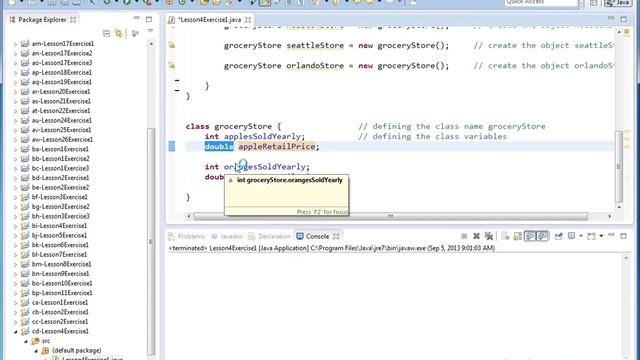
Task: Click the warning marker beside the orlandoStore line
Action: 172,65
